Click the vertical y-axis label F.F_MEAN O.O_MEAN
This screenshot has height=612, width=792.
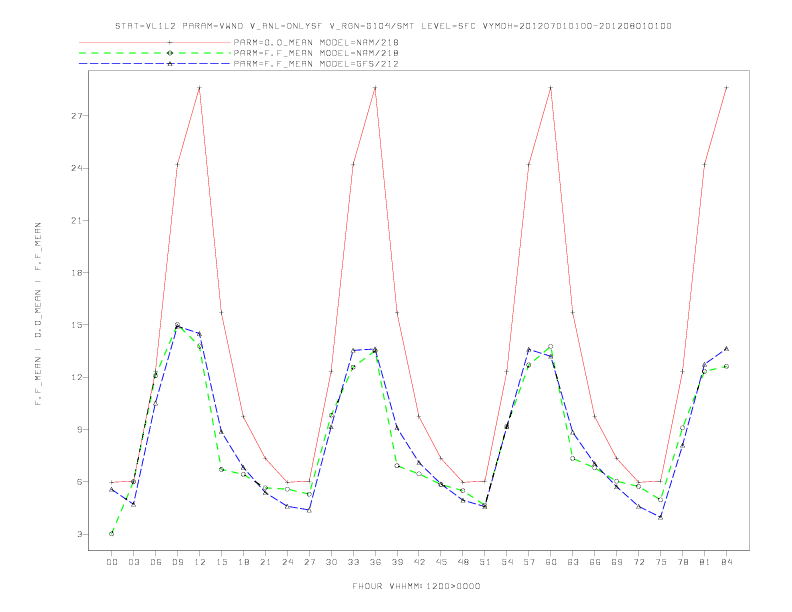click(38, 314)
